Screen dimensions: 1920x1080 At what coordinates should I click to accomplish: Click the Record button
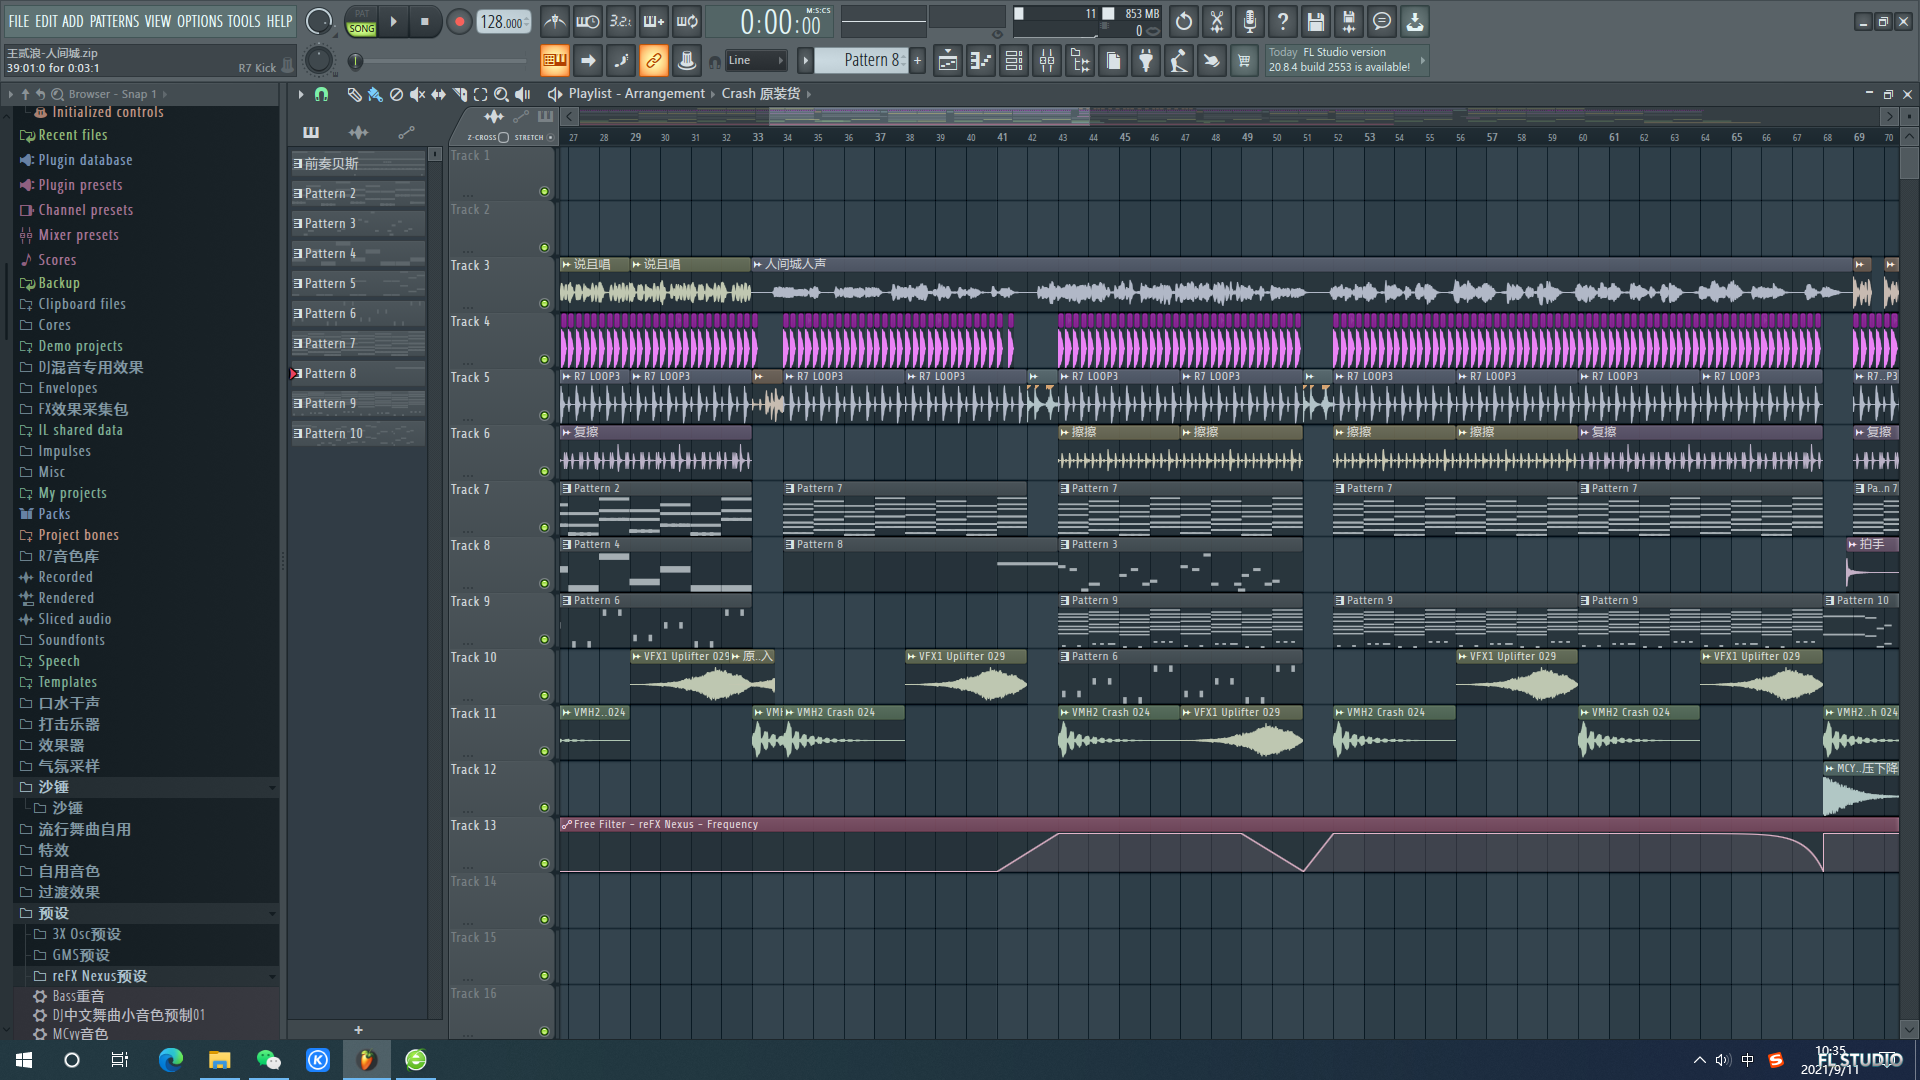458,22
